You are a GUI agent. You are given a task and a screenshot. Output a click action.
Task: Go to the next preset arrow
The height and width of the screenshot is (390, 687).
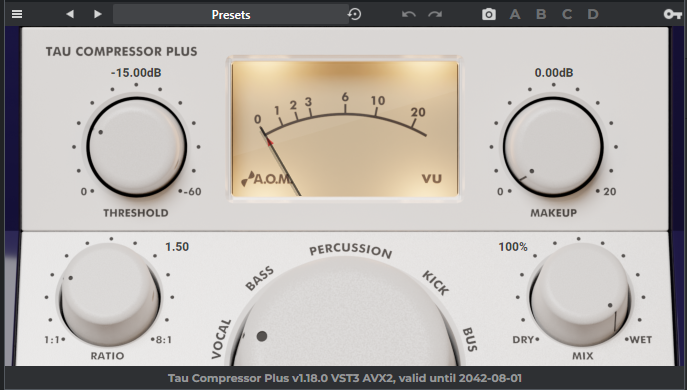[x=98, y=14]
